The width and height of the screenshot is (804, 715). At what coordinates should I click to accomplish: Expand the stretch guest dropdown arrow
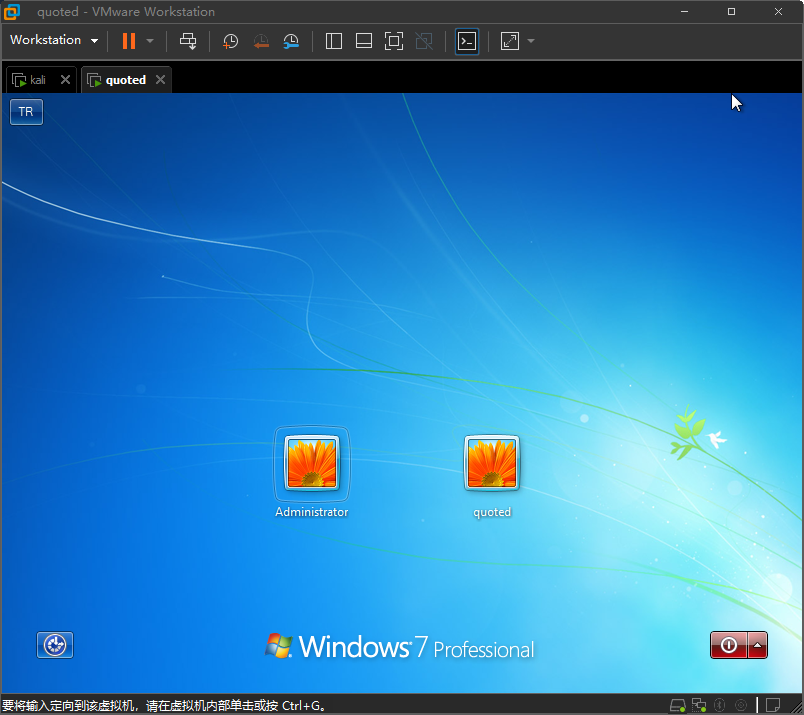click(531, 41)
